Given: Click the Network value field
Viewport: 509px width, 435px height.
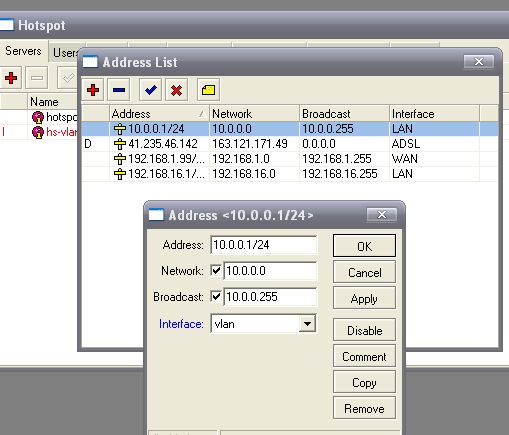Looking at the screenshot, I should pyautogui.click(x=270, y=270).
